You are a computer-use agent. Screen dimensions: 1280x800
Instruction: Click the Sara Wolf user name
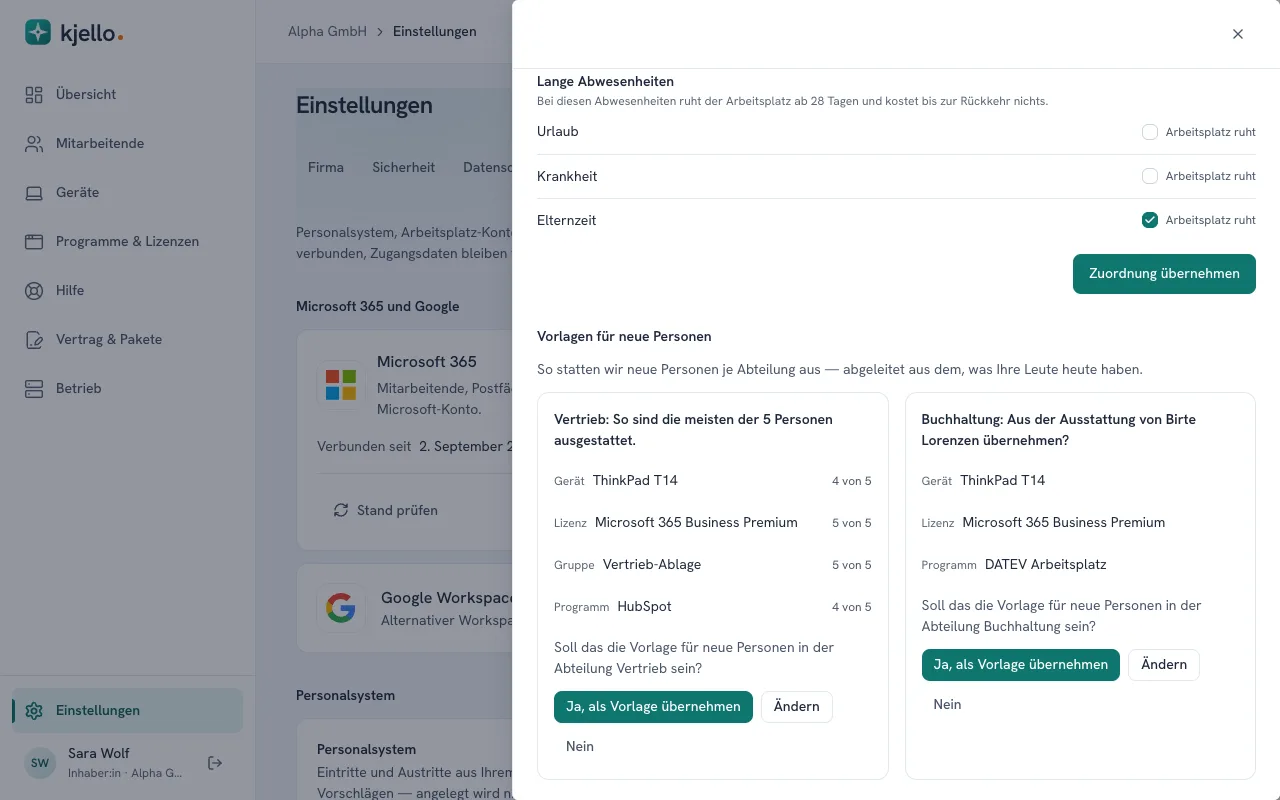click(99, 754)
